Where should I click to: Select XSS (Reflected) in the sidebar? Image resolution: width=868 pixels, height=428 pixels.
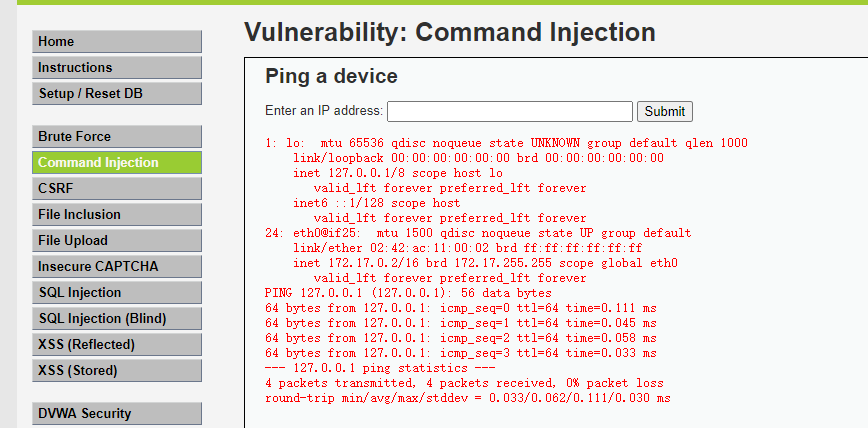pos(116,344)
